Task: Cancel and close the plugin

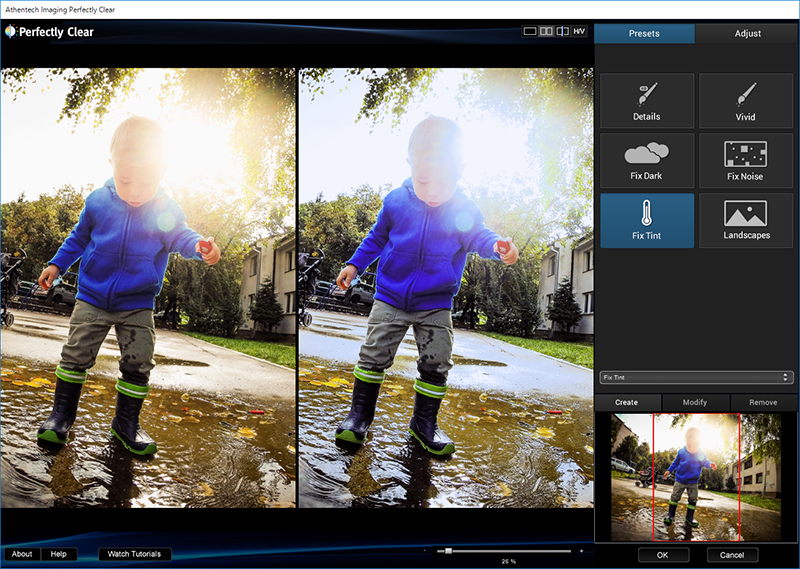Action: pos(732,555)
